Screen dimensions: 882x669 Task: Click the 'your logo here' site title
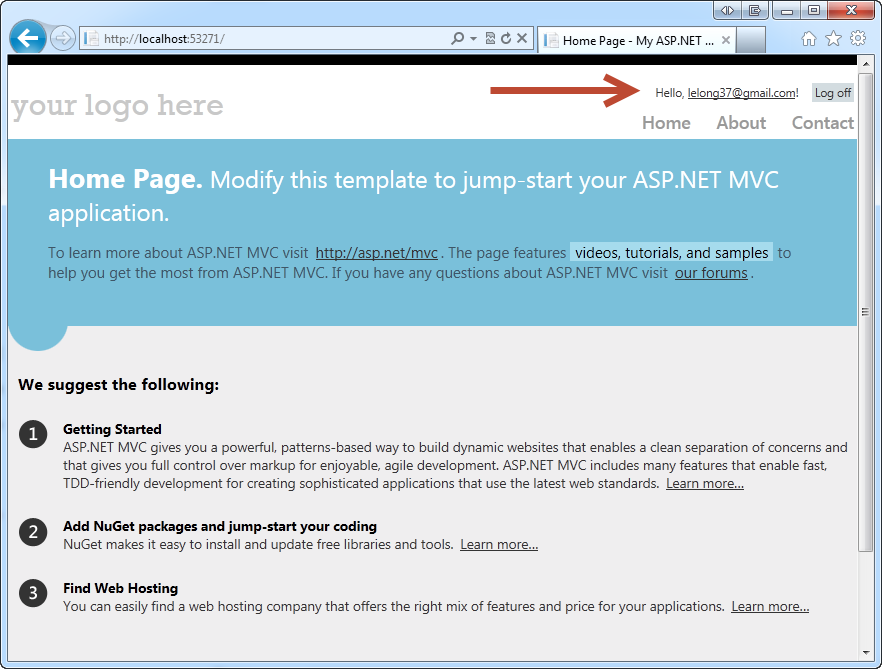pos(118,106)
